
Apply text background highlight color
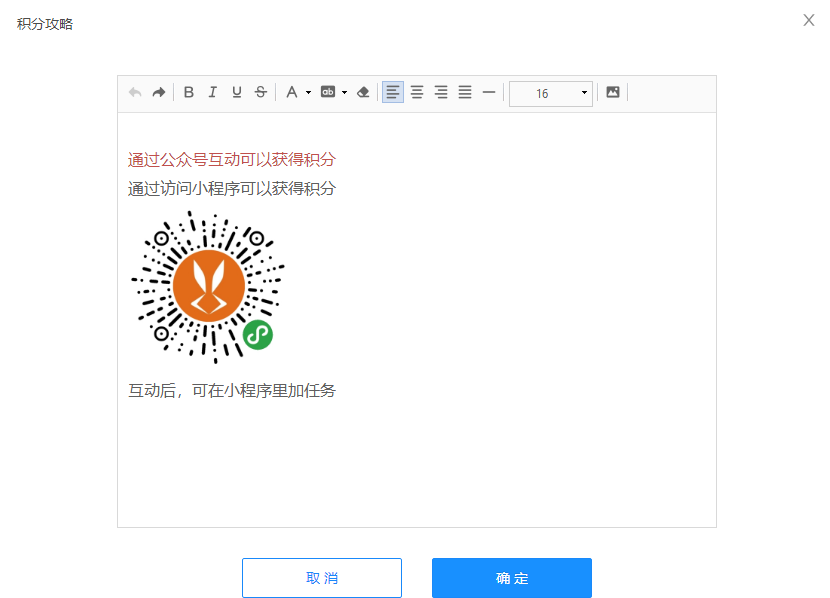pos(328,93)
